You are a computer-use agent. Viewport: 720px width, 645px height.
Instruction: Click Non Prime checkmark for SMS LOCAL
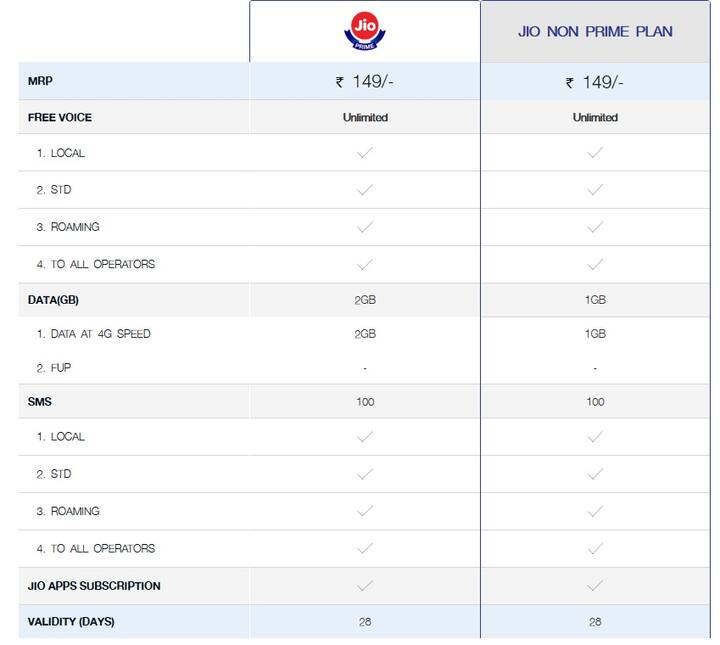(595, 436)
